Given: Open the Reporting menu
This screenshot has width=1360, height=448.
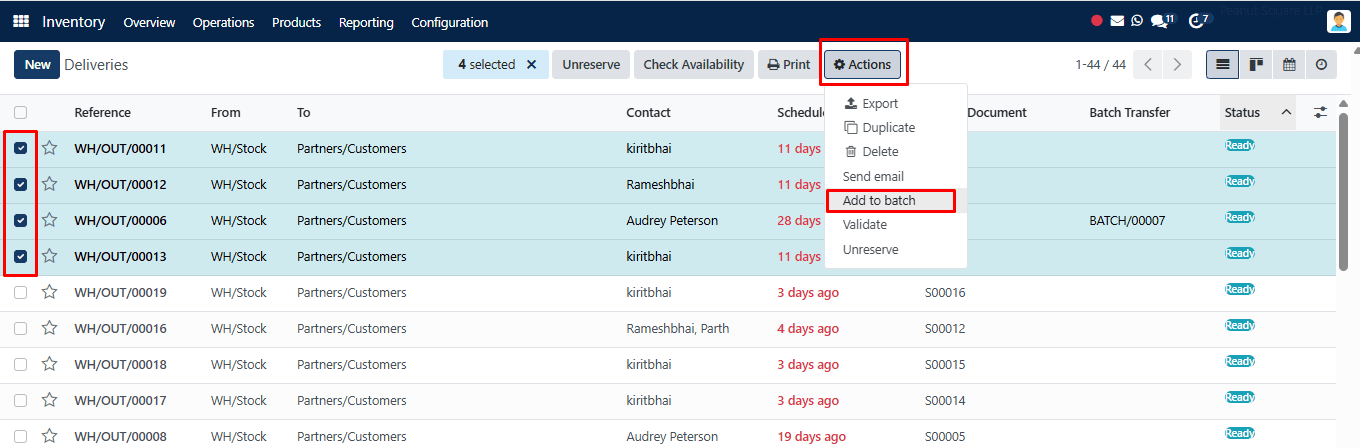Looking at the screenshot, I should pos(366,22).
